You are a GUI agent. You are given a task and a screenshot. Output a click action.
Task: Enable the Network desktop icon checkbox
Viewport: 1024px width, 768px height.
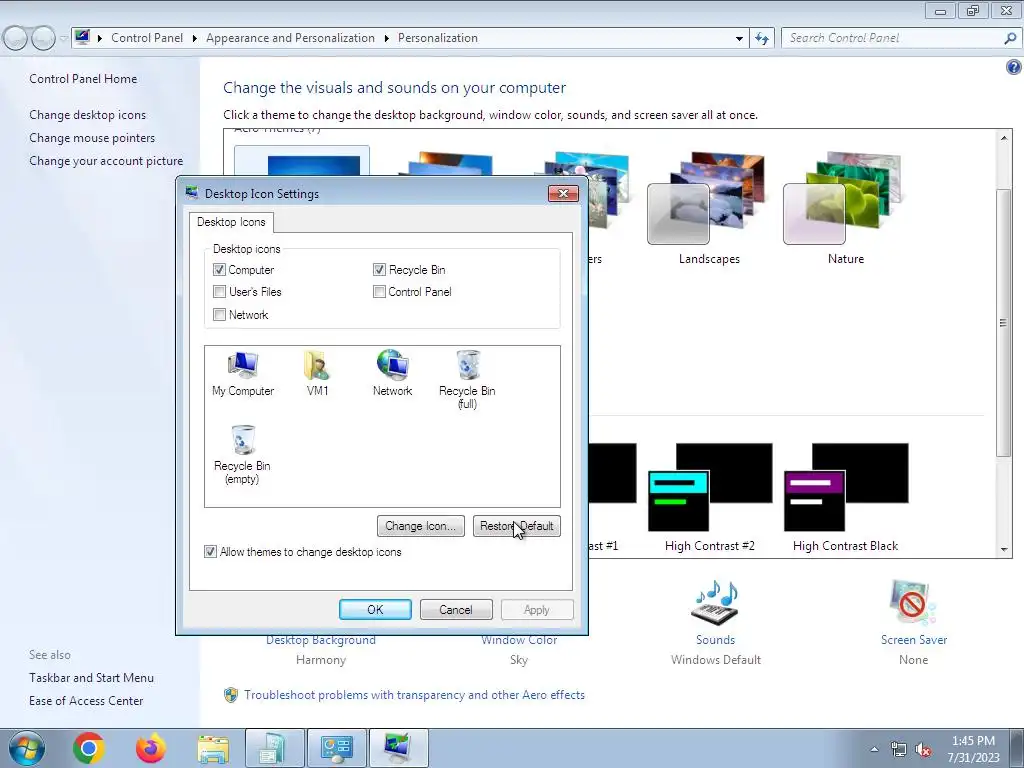(x=219, y=315)
